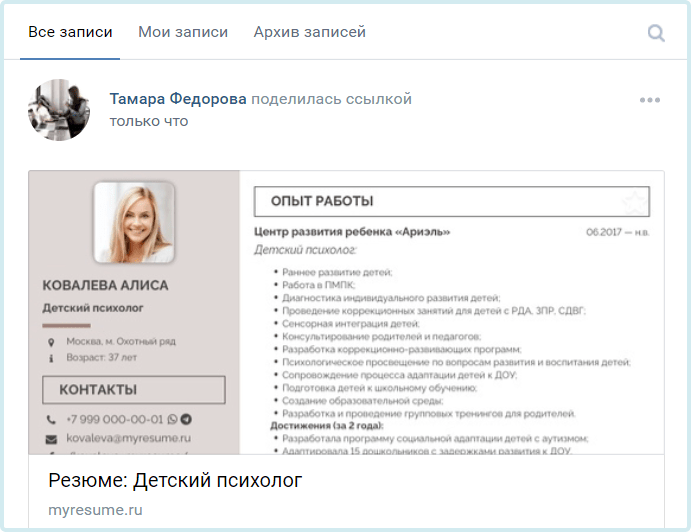This screenshot has width=691, height=532.
Task: Click Подготовка детей к школьному обучению bullet
Action: 379,388
